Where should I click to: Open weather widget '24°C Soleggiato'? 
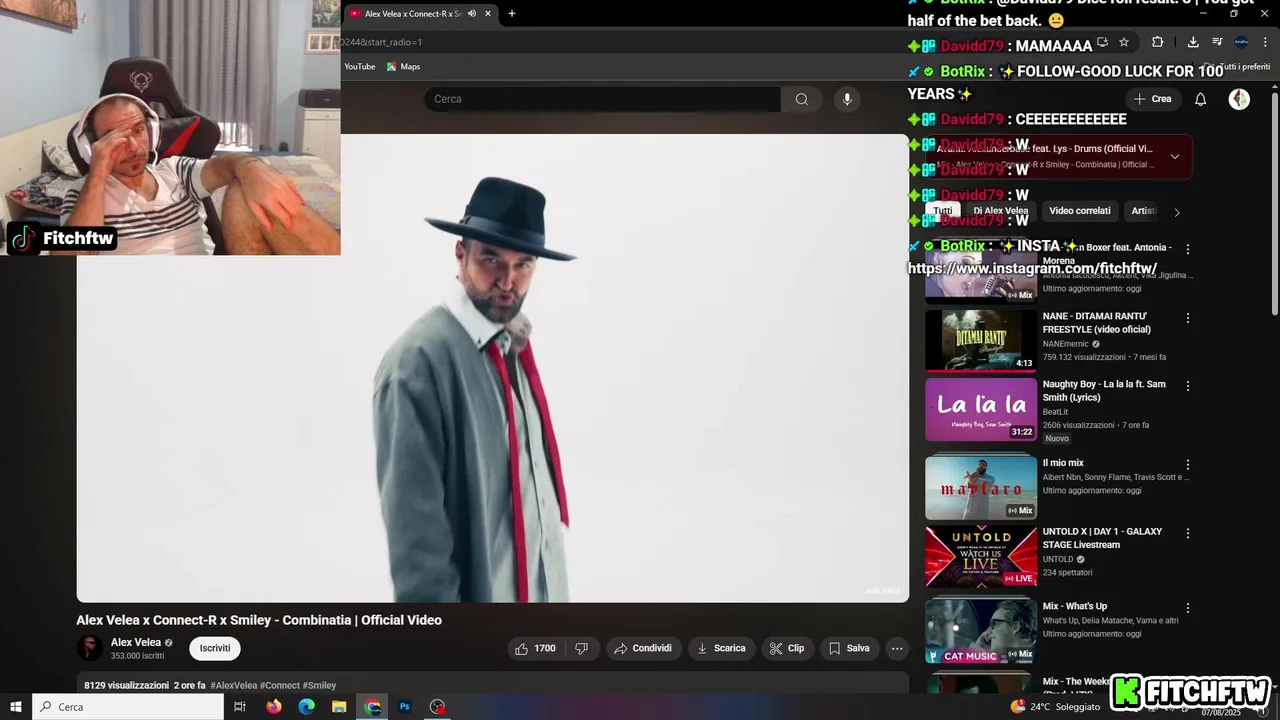(x=1055, y=707)
